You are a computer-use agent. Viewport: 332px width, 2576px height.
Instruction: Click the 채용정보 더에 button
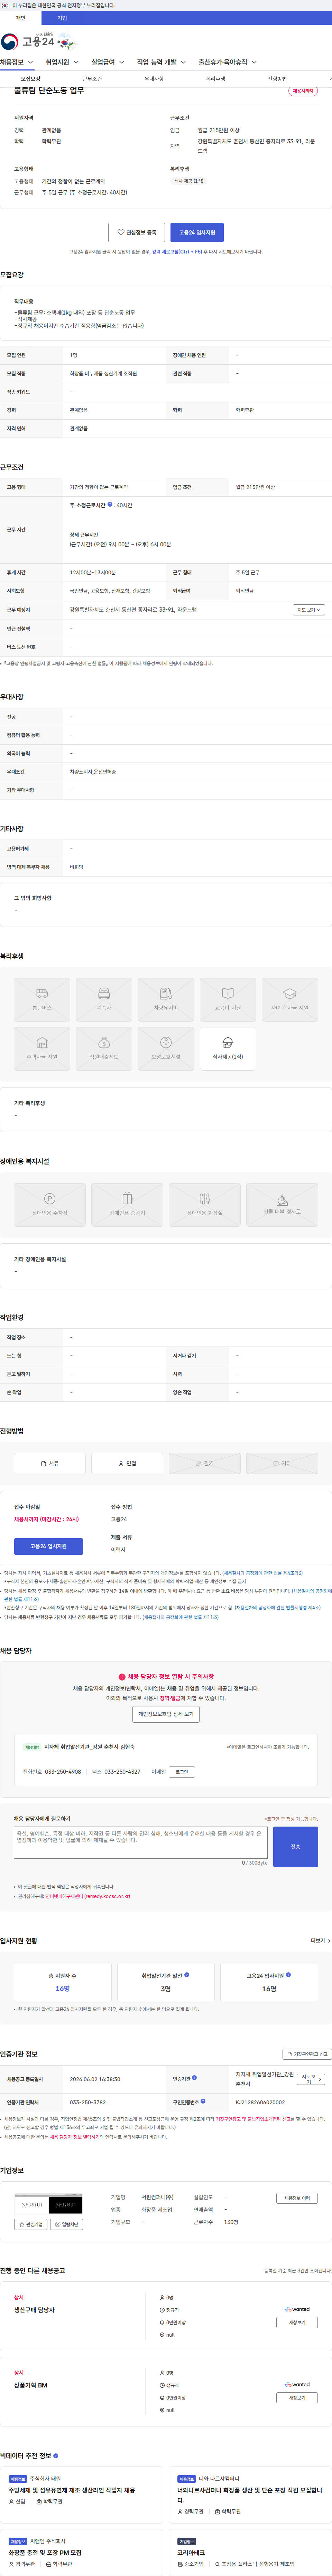point(297,2198)
